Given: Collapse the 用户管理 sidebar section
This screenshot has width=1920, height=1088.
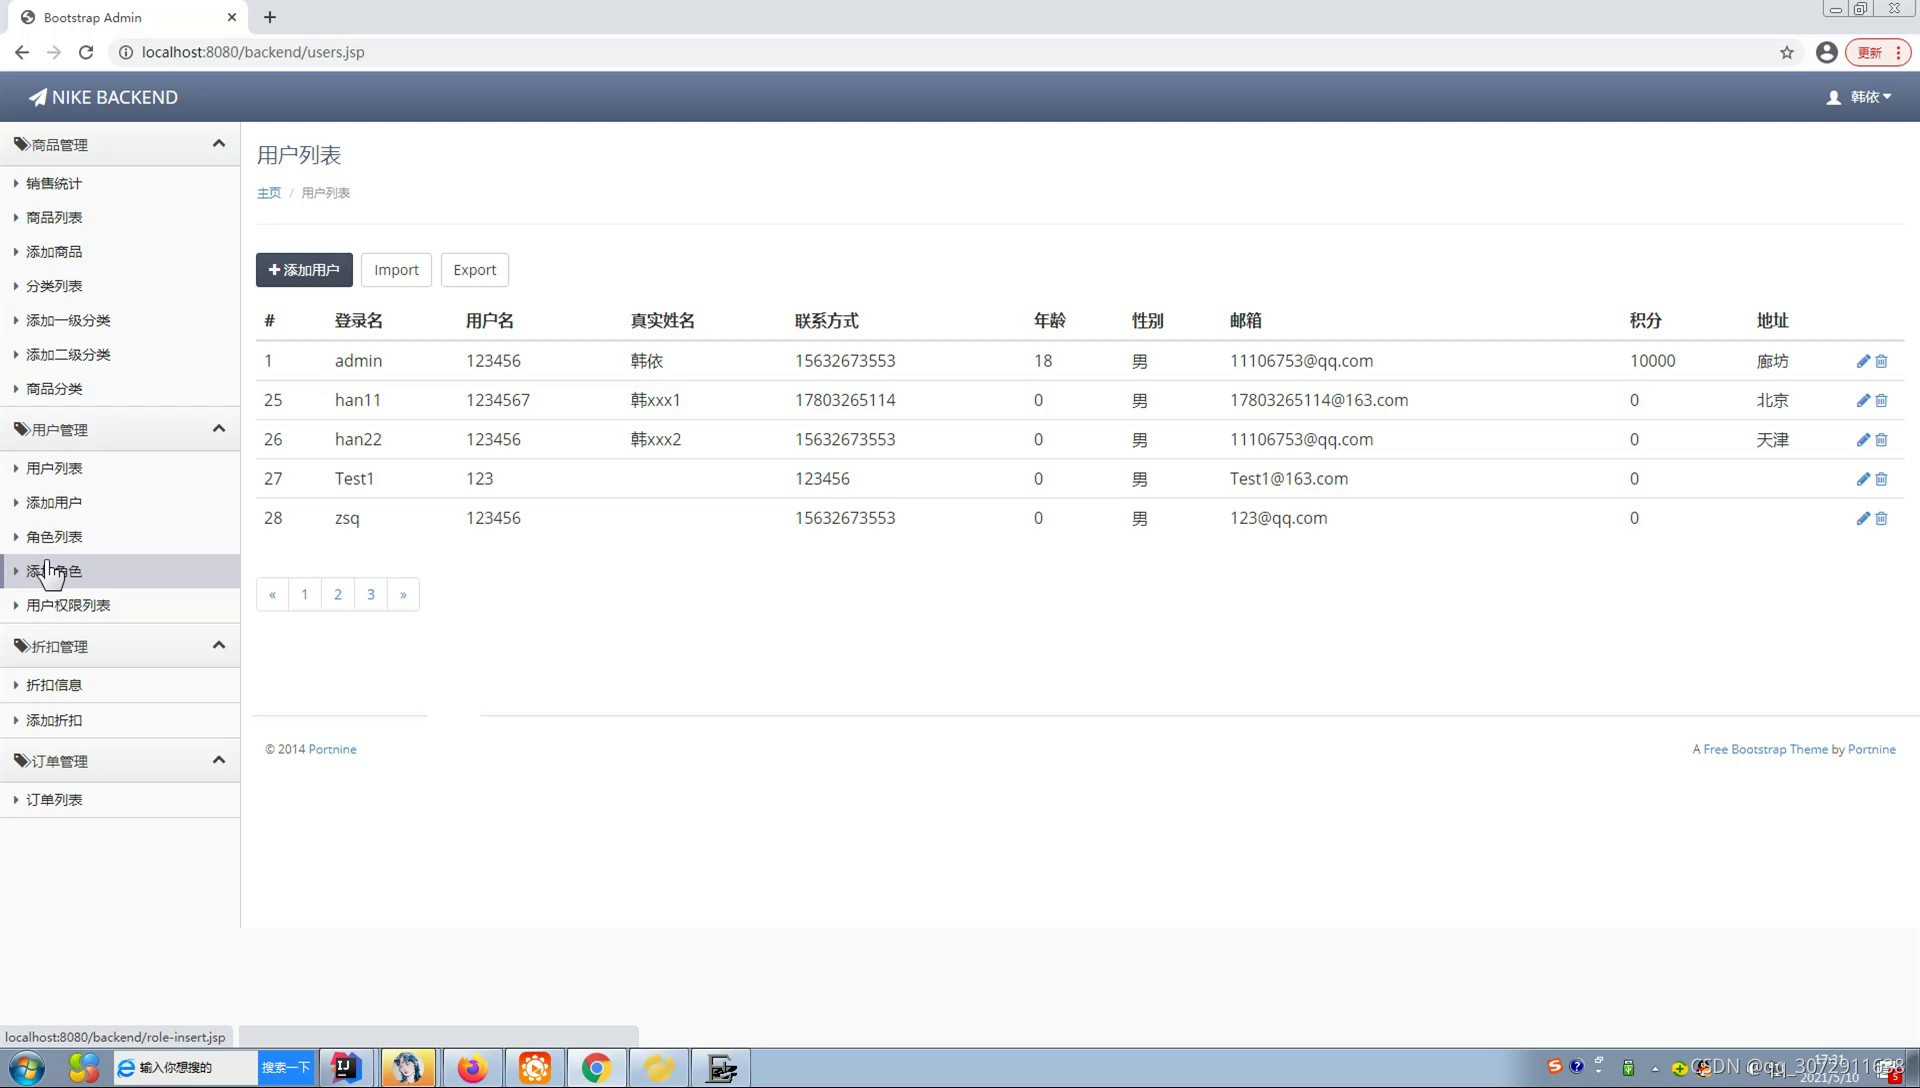Looking at the screenshot, I should tap(219, 429).
